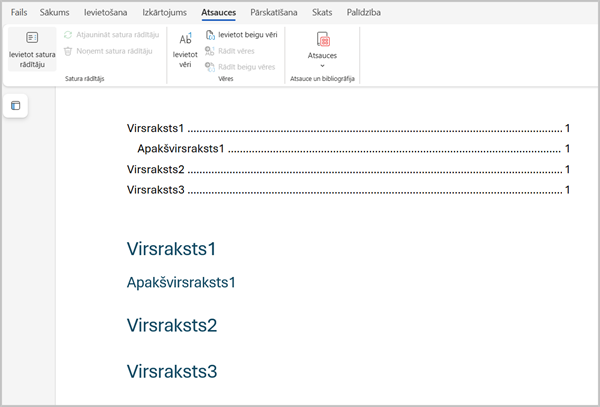Click the large Virsraksts1 heading
Image resolution: width=600 pixels, height=407 pixels.
pyautogui.click(x=171, y=249)
